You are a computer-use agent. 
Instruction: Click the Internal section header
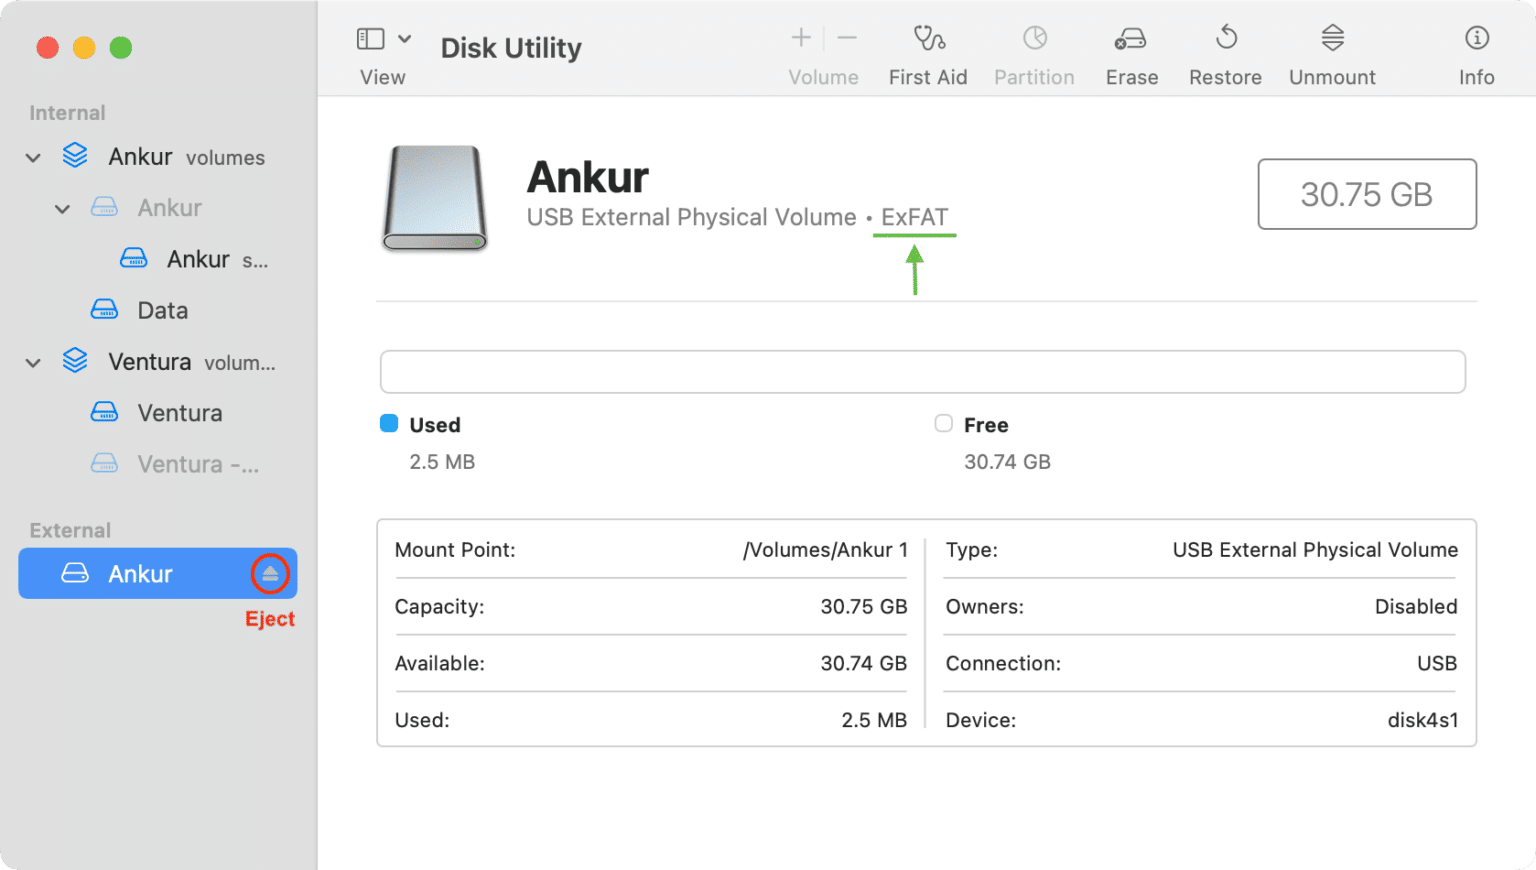point(67,113)
